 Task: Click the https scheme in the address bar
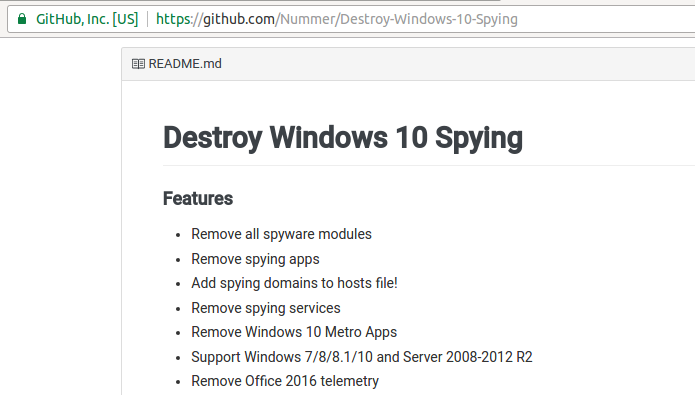(x=174, y=19)
